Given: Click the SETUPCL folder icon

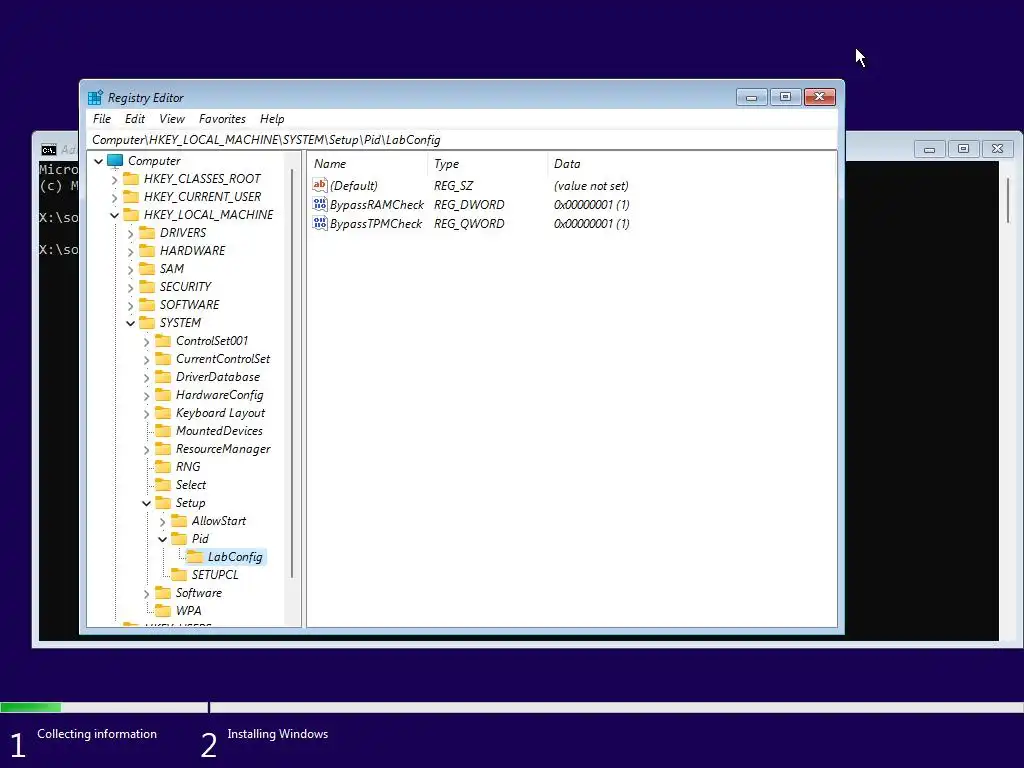Looking at the screenshot, I should [179, 575].
